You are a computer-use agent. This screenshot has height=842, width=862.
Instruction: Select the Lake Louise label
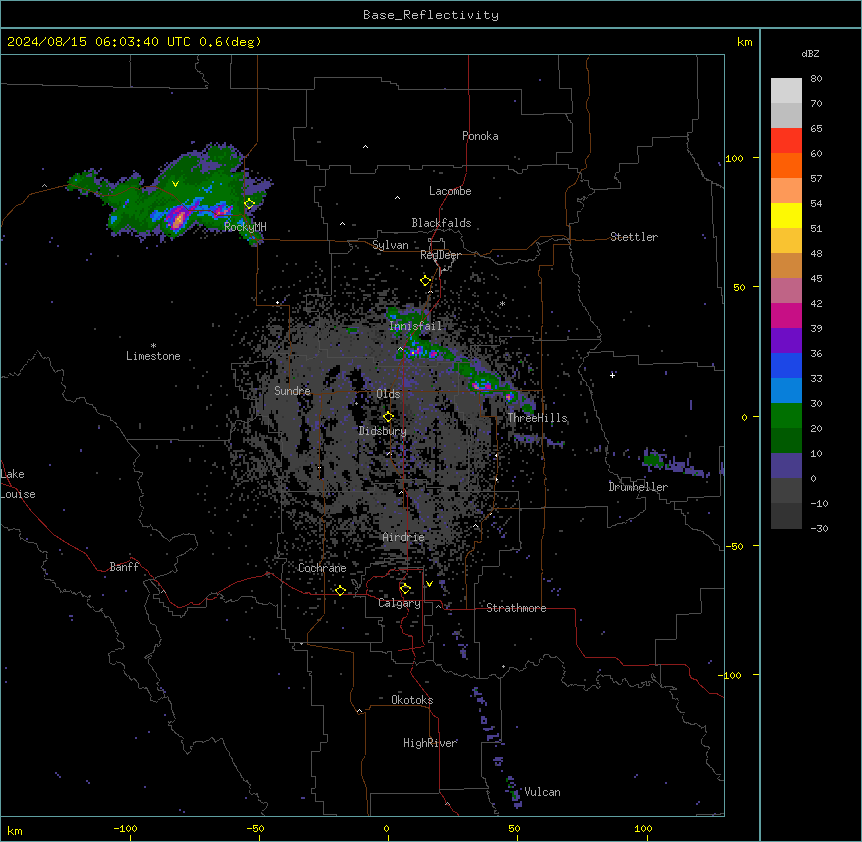(x=18, y=484)
